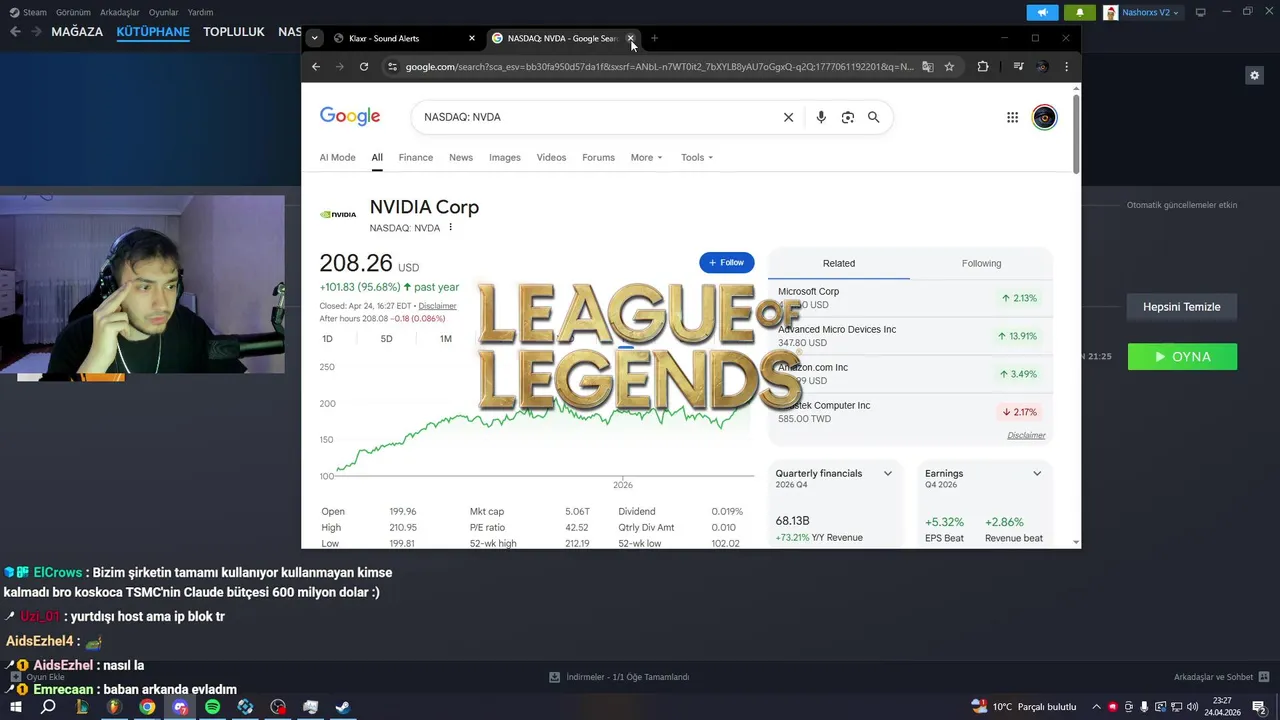
Task: Select the NASDAQ: NVDA Google Search tab
Action: [x=562, y=38]
